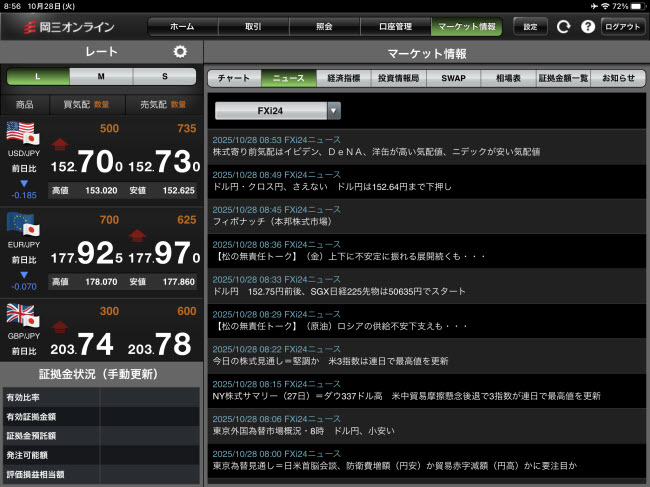Tap EUR/JPY bid price 177.925
Image resolution: width=650 pixels, height=487 pixels.
click(87, 253)
